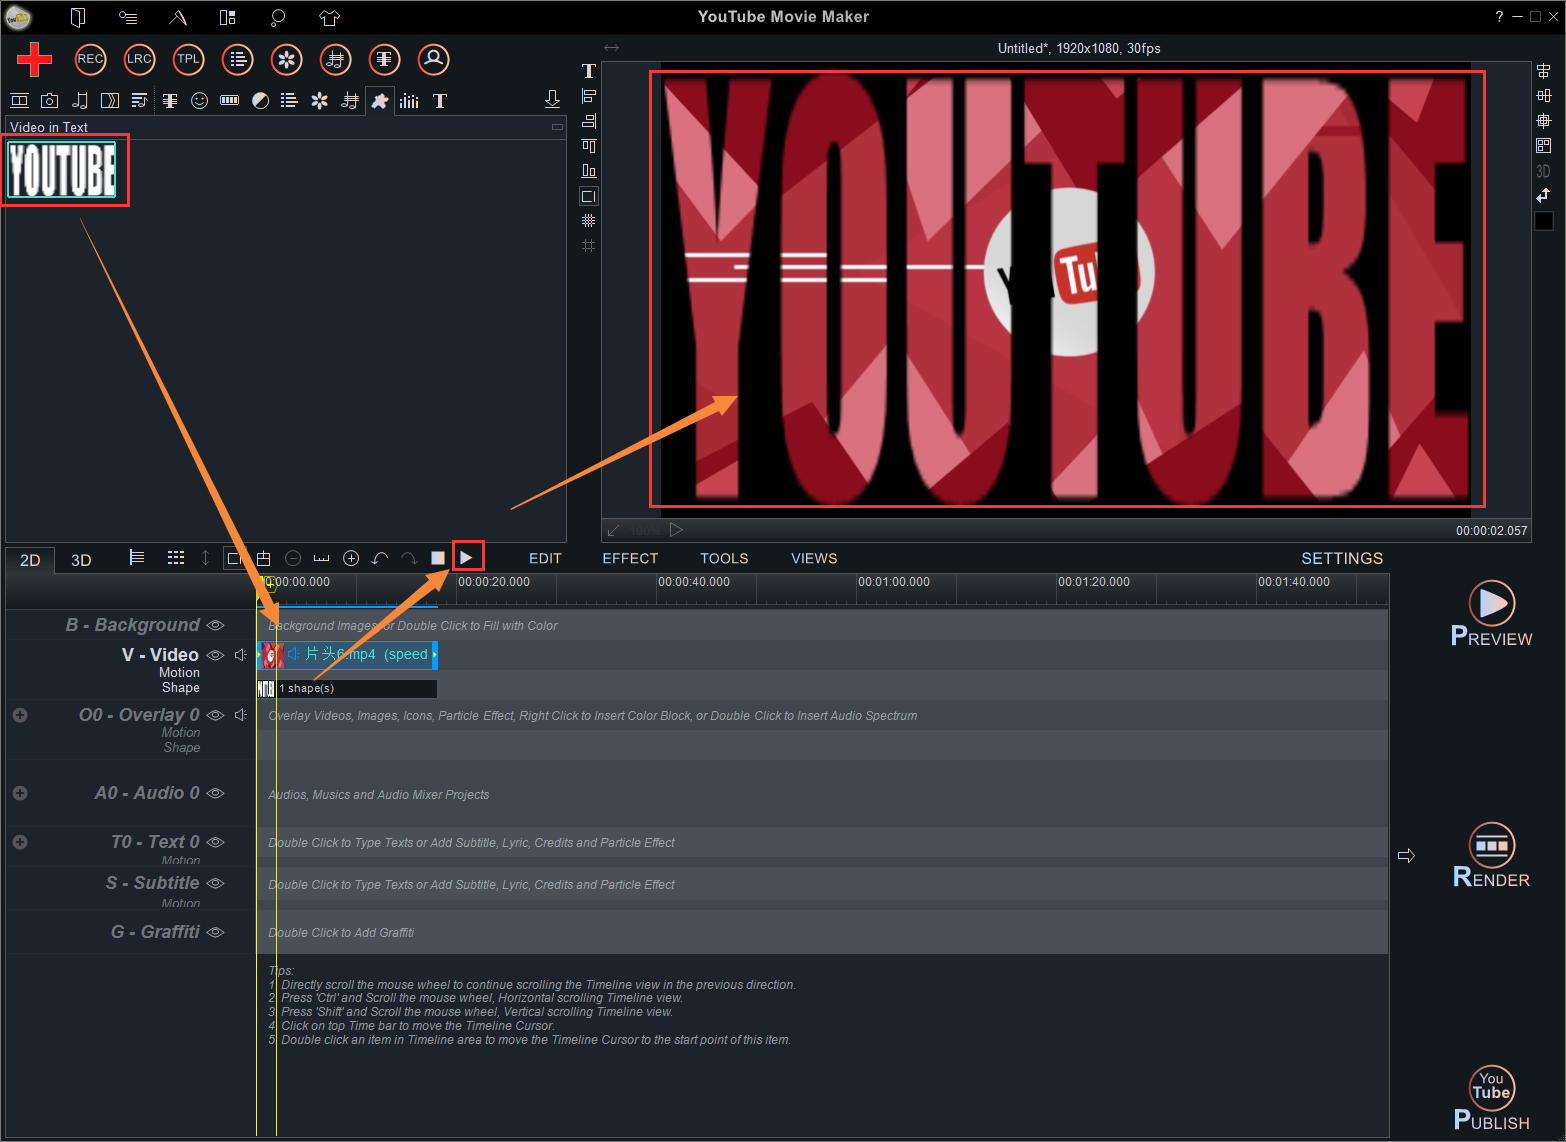1566x1142 pixels.
Task: Open the audio spectrum bars icon
Action: pyautogui.click(x=410, y=100)
